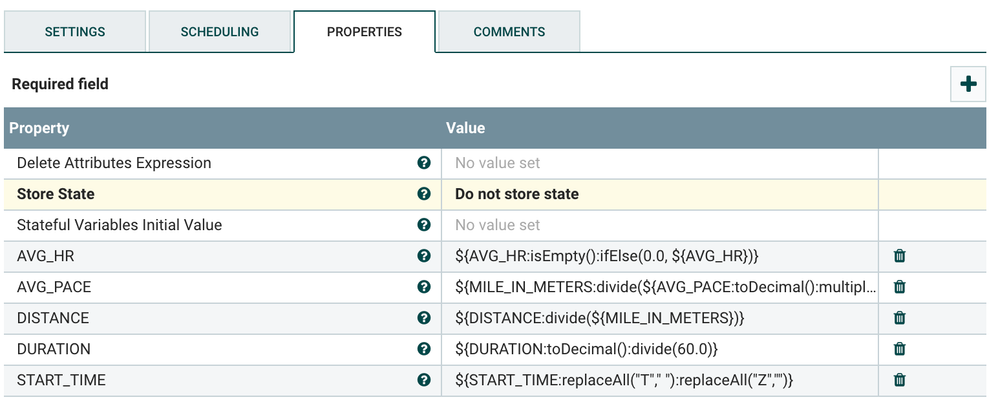Show help icon for AVG_PACE
Viewport: 998px width, 406px height.
coord(424,287)
